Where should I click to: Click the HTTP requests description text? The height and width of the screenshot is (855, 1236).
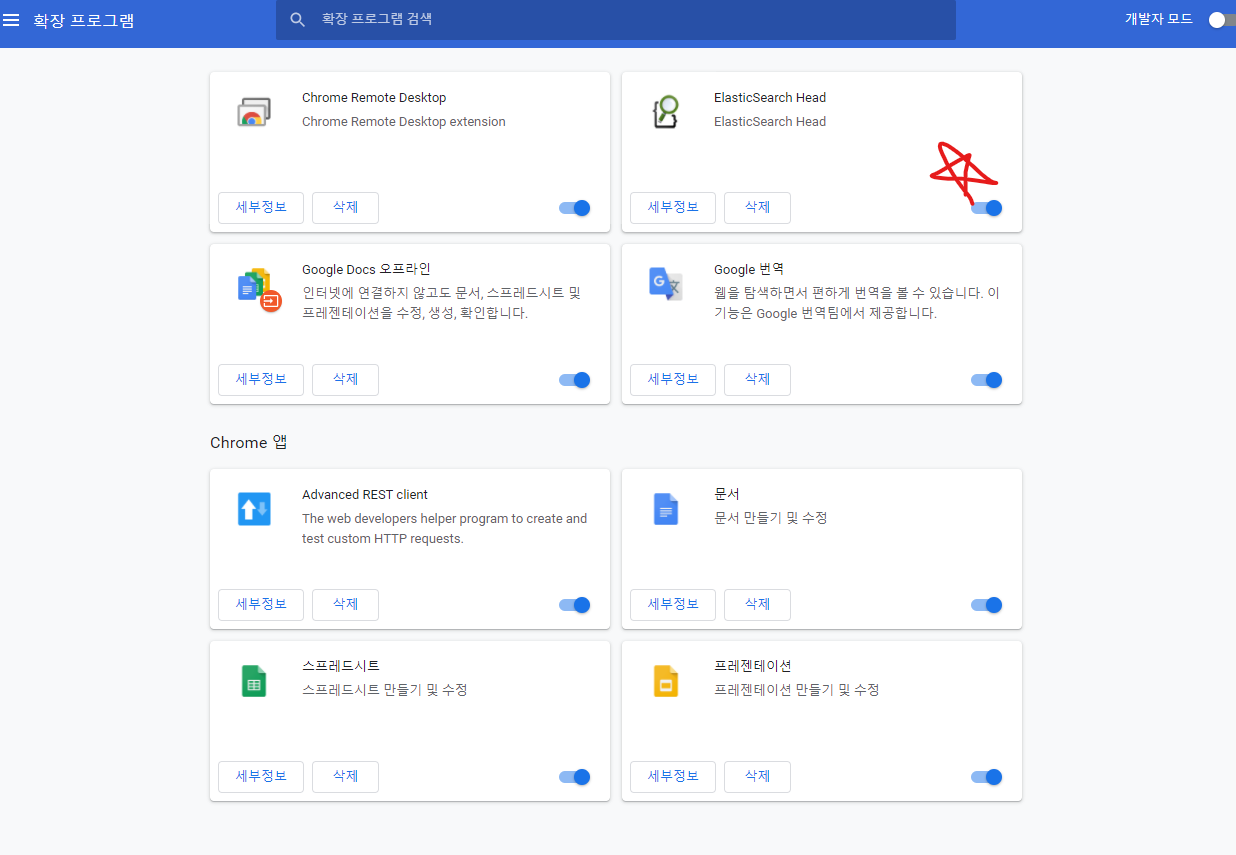pyautogui.click(x=444, y=528)
